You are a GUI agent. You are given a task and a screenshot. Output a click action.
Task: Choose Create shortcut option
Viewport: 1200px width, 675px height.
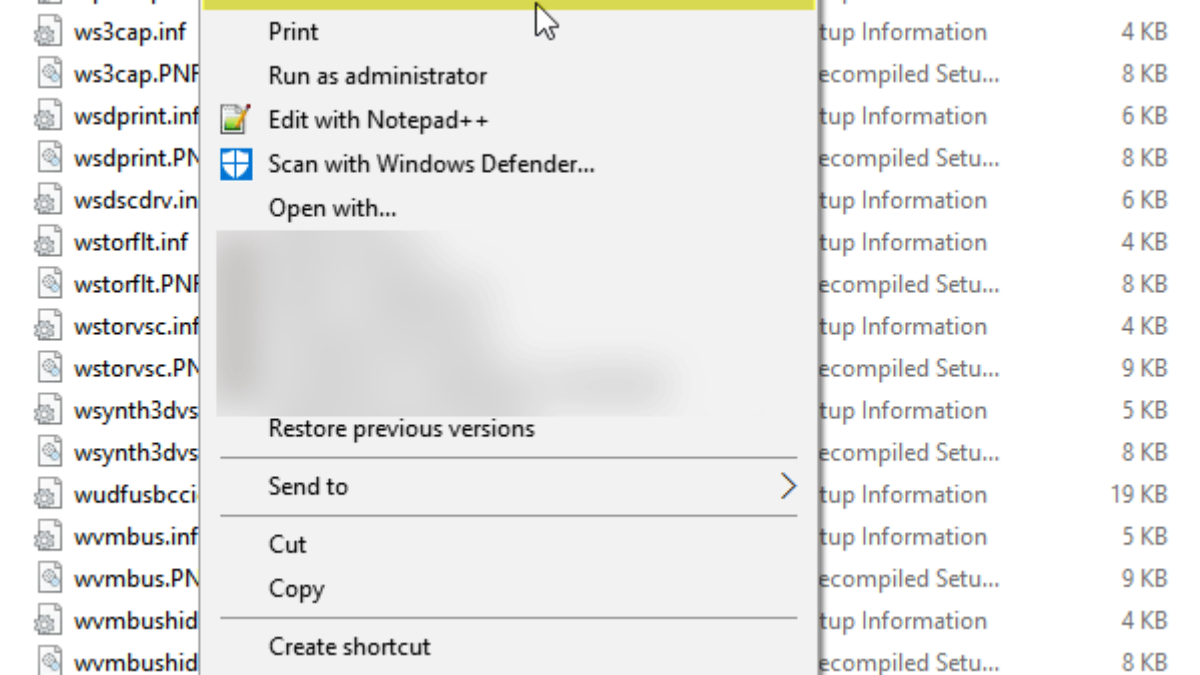tap(349, 646)
